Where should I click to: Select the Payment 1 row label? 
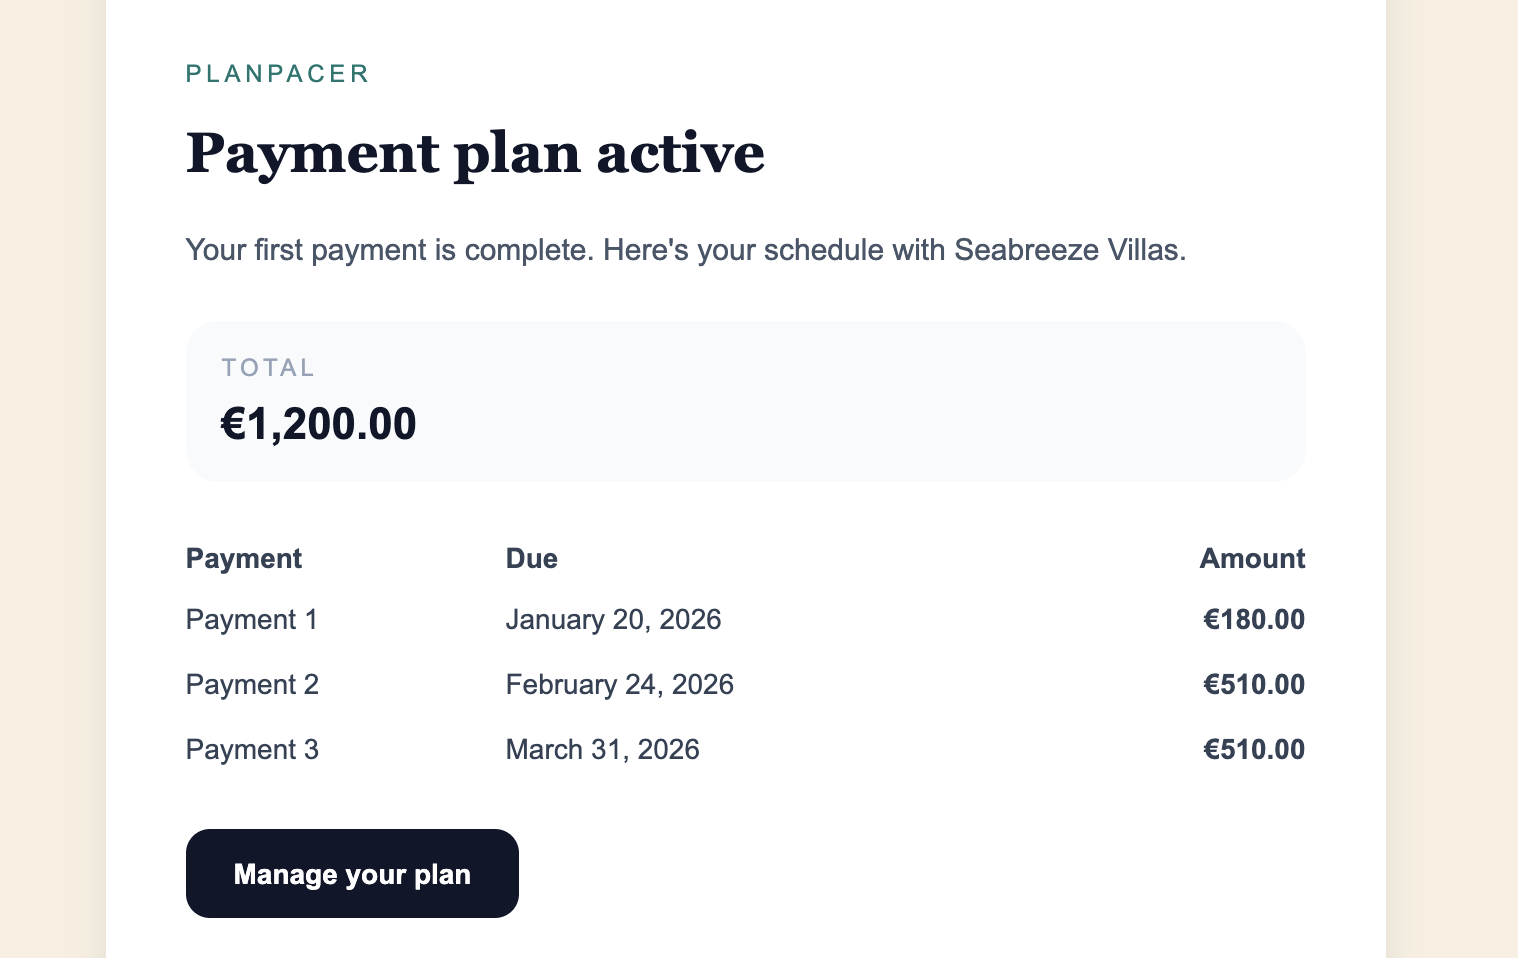(x=252, y=620)
